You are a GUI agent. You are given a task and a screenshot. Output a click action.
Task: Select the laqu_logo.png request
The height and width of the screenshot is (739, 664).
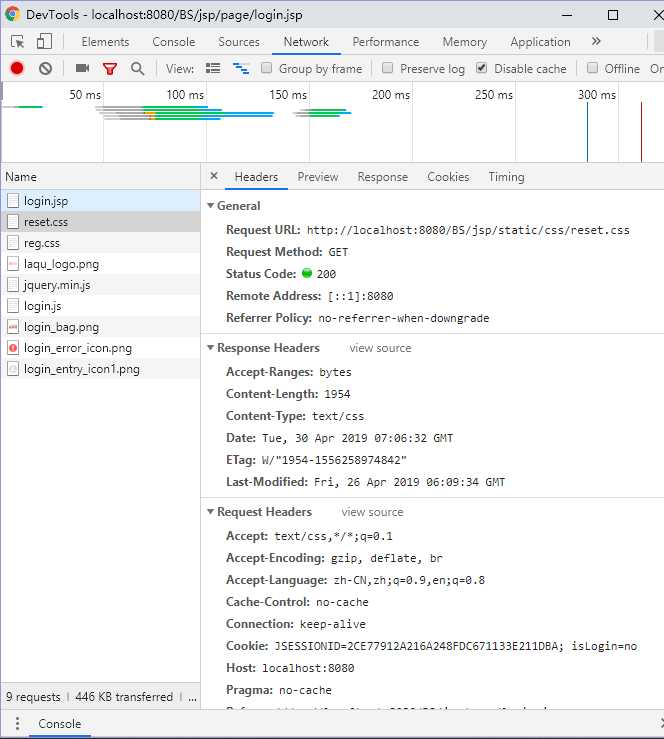point(100,264)
